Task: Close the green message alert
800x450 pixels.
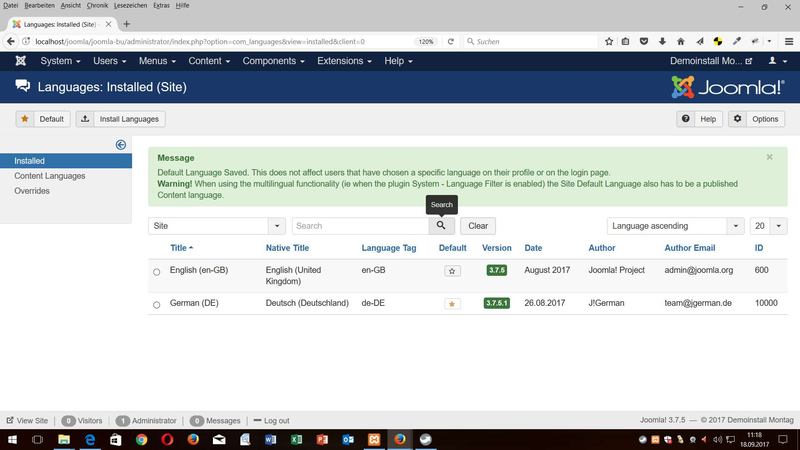Action: (769, 157)
